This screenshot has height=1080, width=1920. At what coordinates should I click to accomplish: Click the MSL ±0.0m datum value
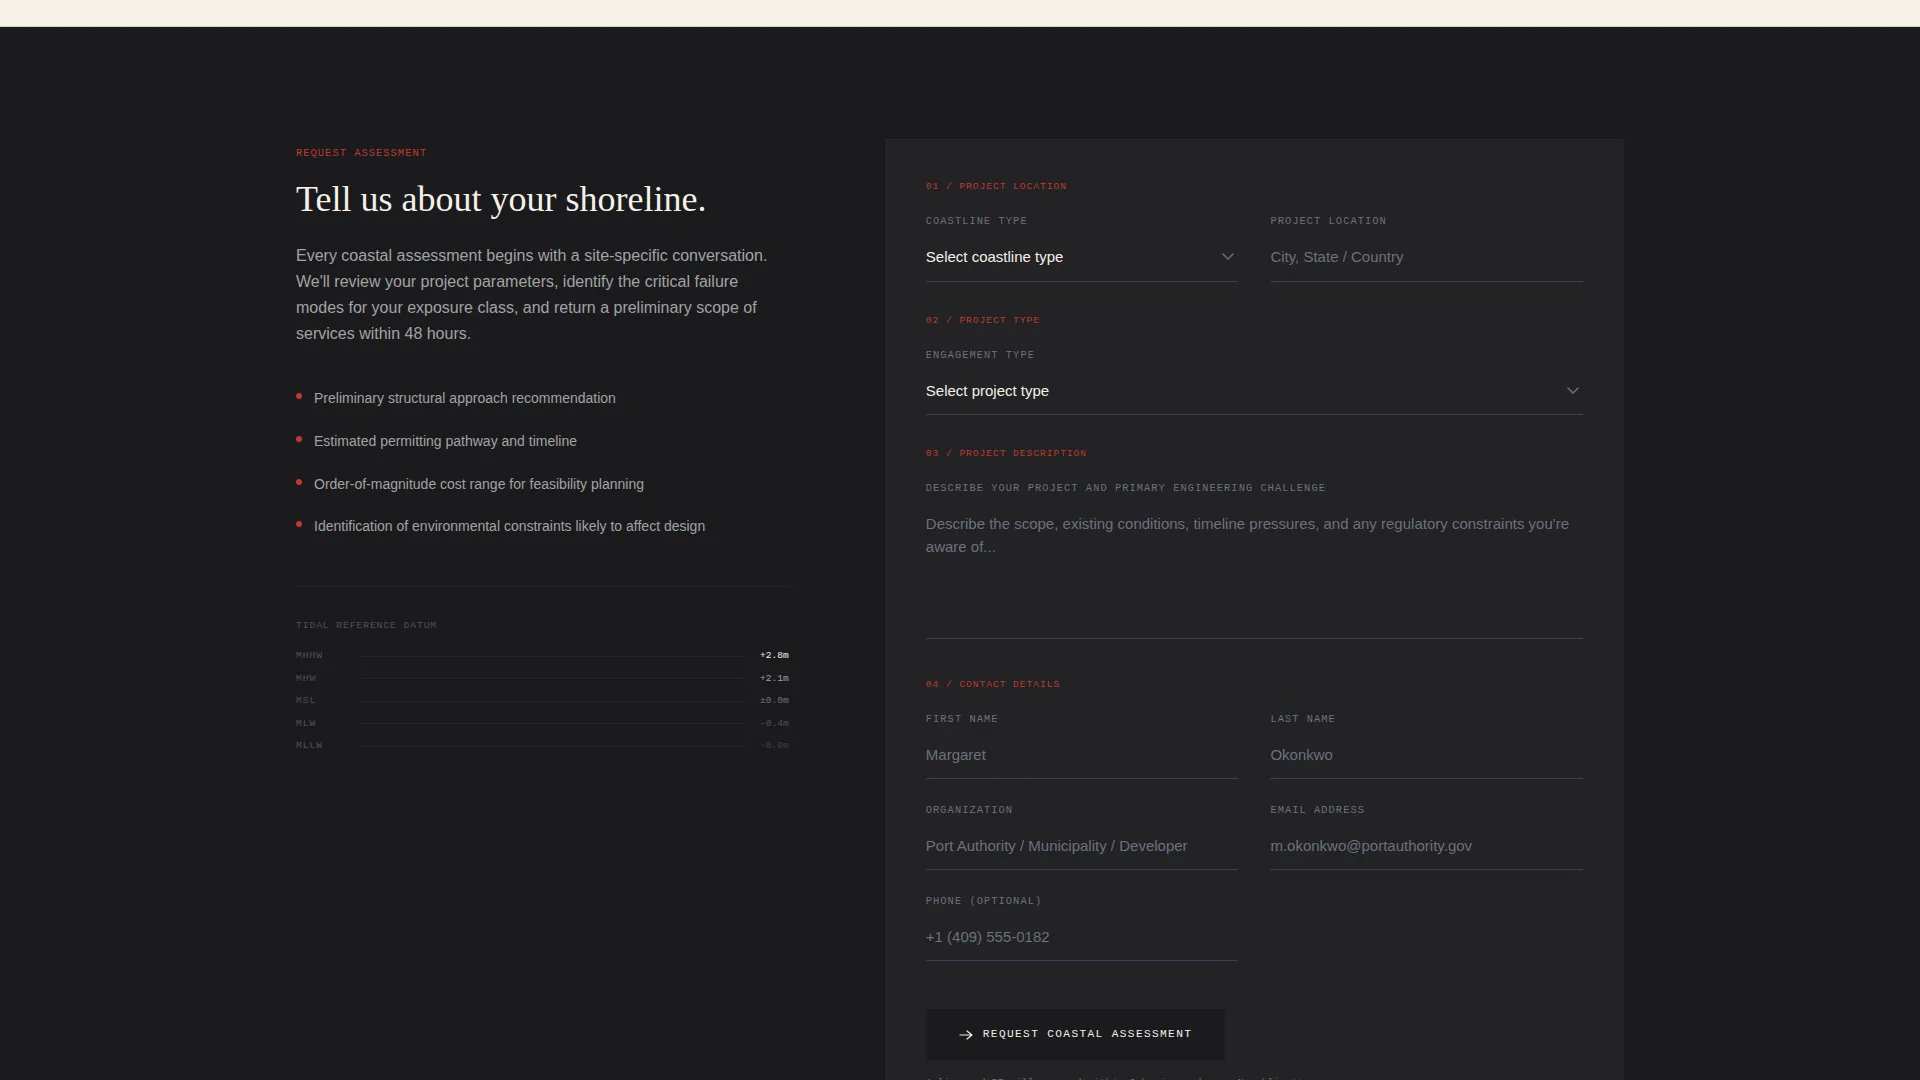(774, 700)
